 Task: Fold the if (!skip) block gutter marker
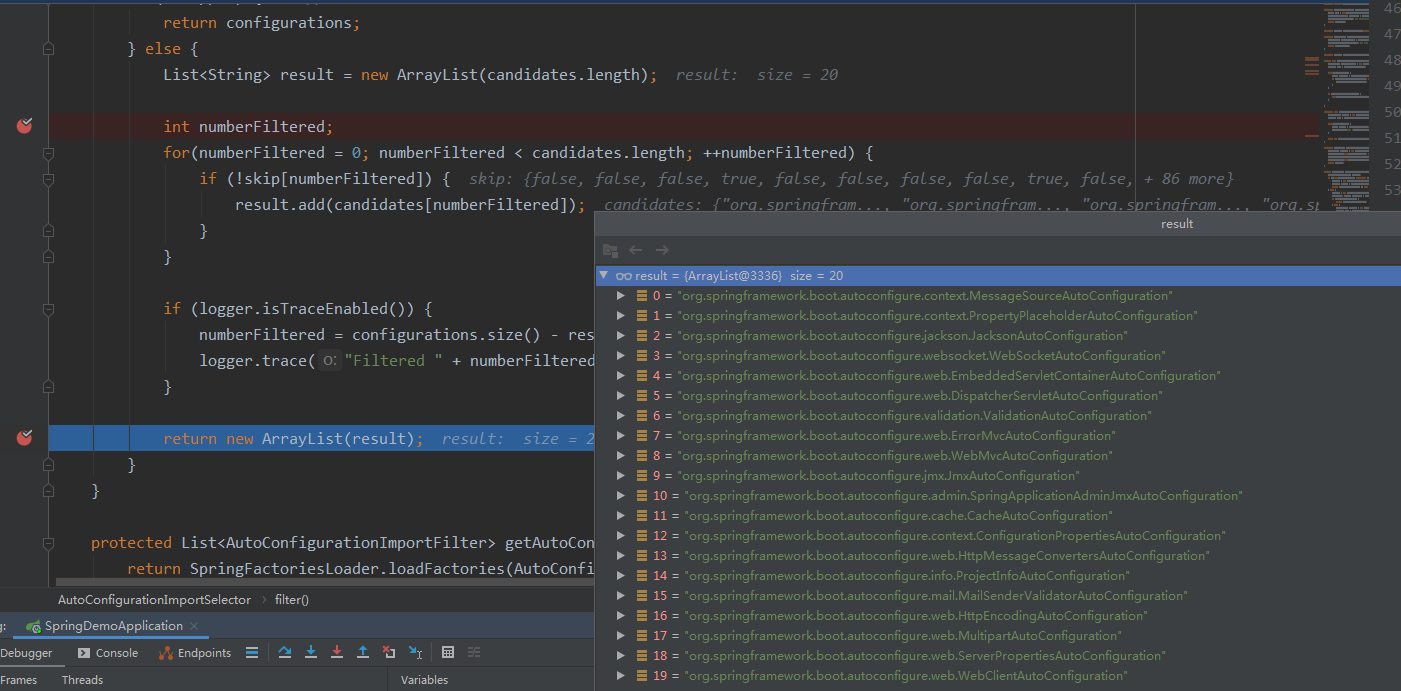[x=48, y=178]
